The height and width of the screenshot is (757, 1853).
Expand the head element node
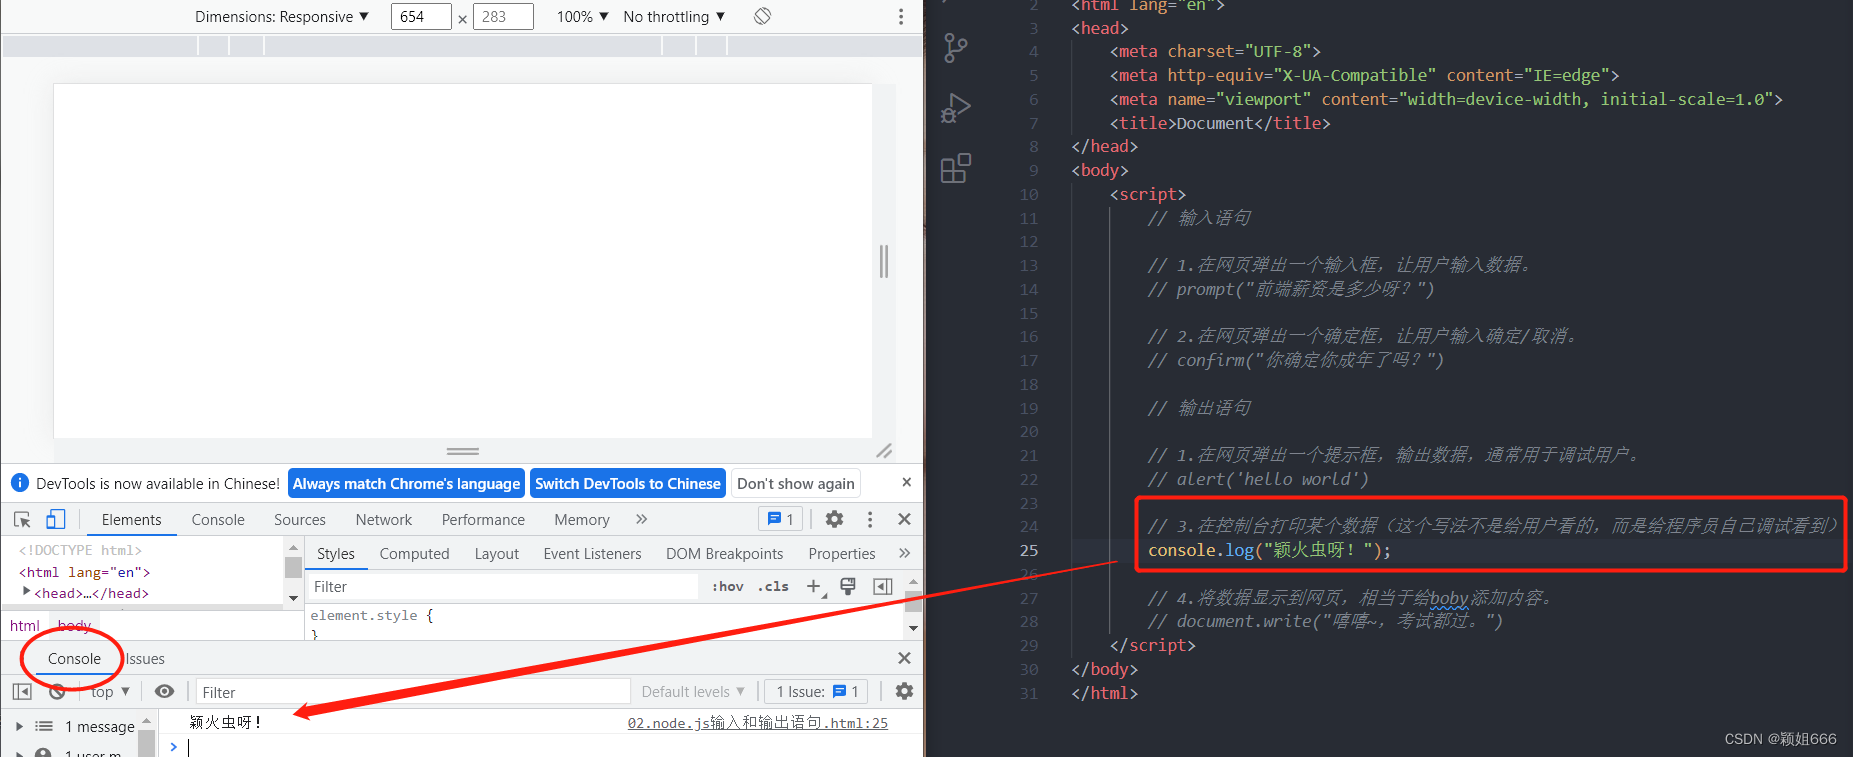(x=26, y=592)
